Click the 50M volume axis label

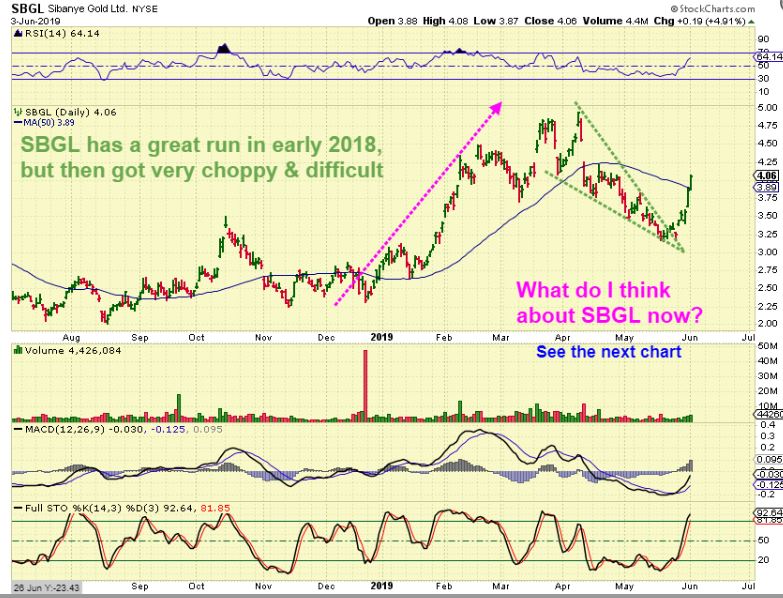[x=768, y=346]
